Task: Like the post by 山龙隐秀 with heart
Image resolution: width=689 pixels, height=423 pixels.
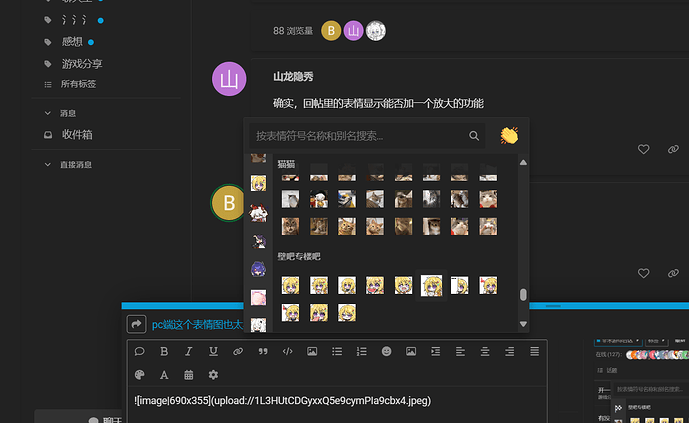Action: coord(643,149)
